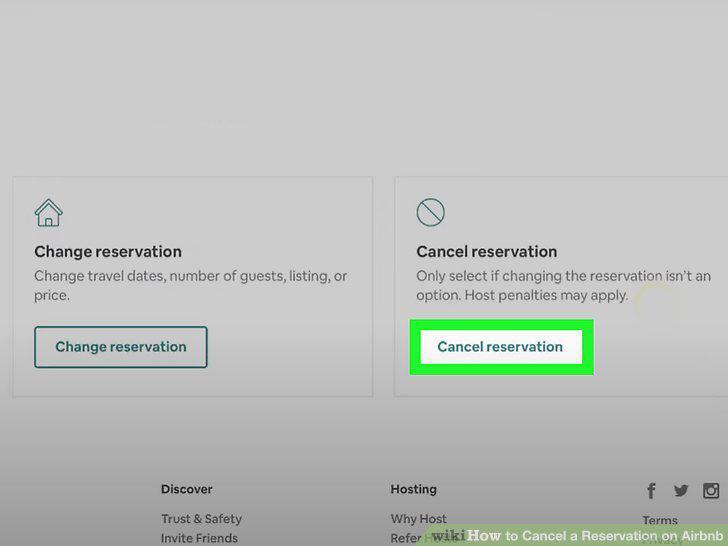The width and height of the screenshot is (728, 546).
Task: Click the 'Change reservation' card heading
Action: [108, 252]
